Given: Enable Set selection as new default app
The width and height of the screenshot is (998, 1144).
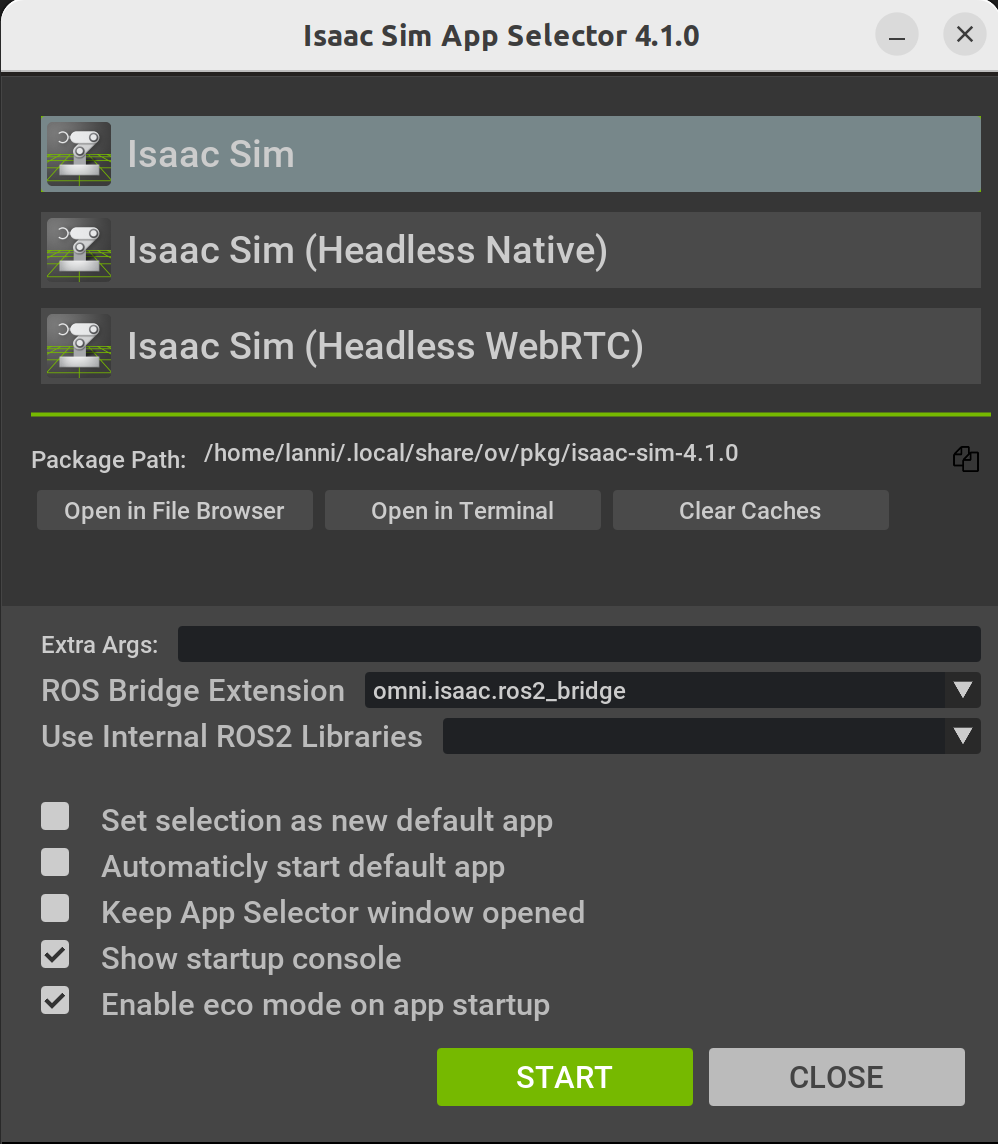Looking at the screenshot, I should pos(55,816).
